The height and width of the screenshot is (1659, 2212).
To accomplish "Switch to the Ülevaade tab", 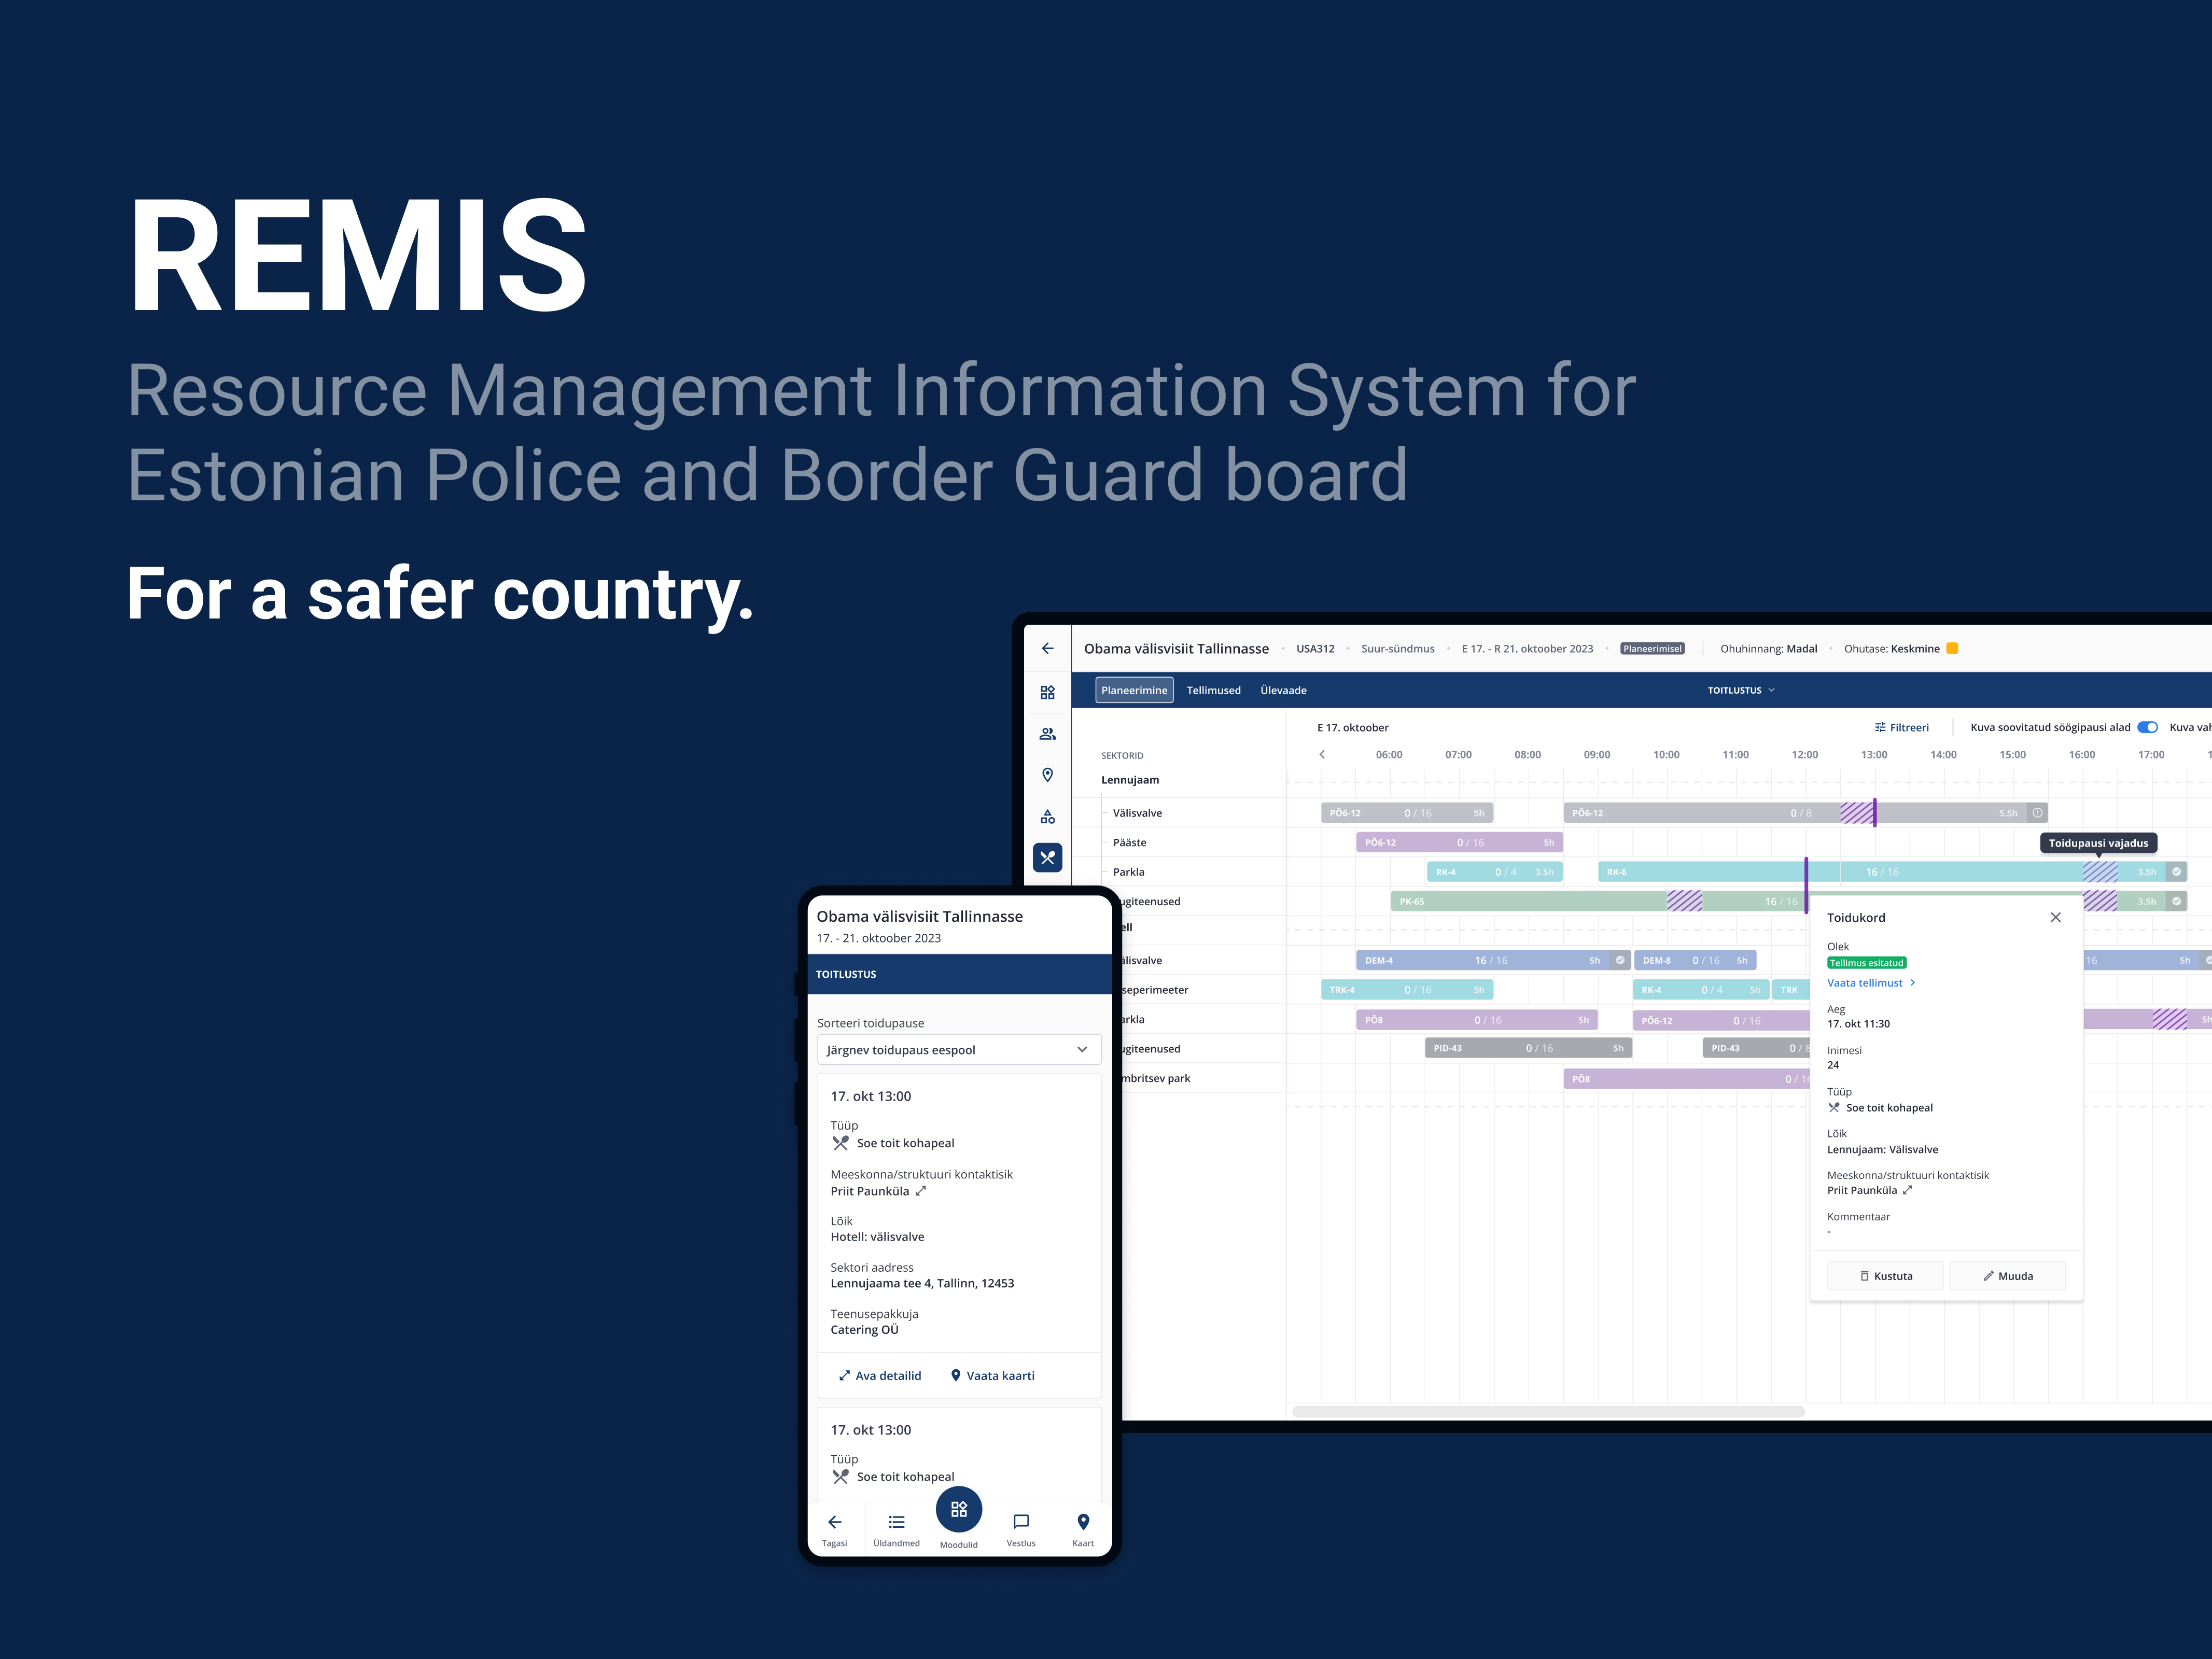I will pyautogui.click(x=1283, y=690).
